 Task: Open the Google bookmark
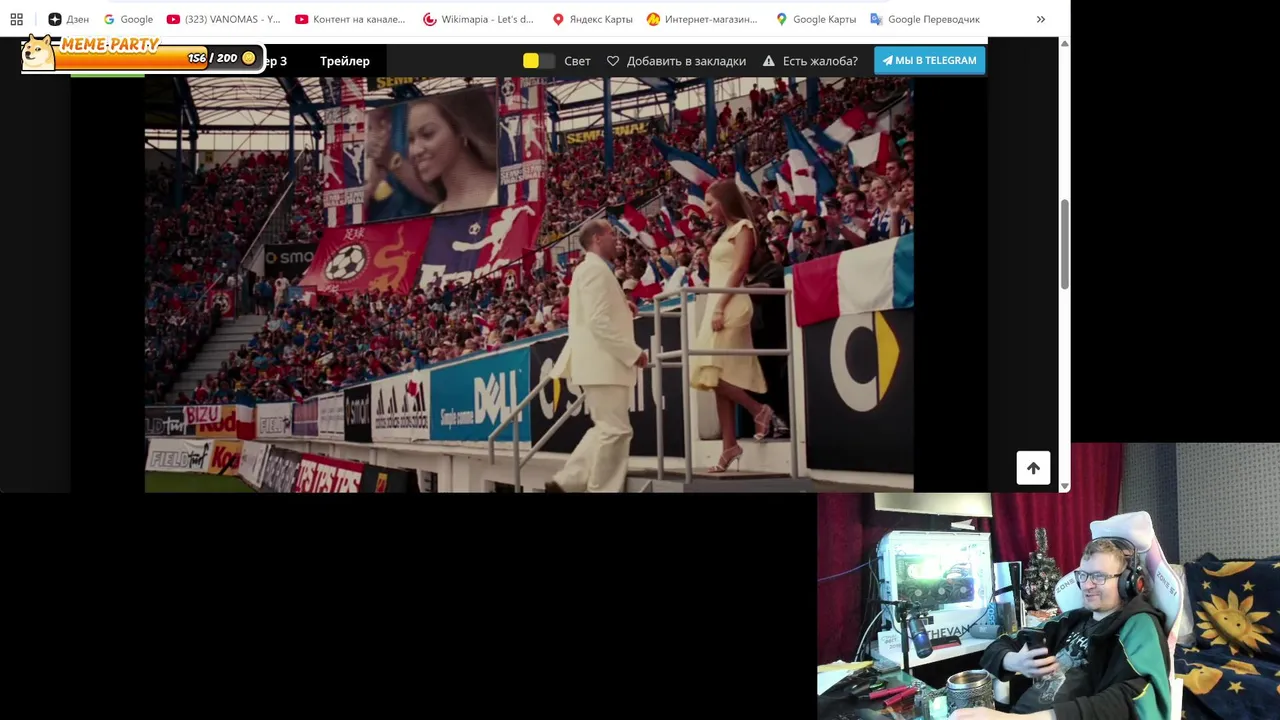click(128, 19)
